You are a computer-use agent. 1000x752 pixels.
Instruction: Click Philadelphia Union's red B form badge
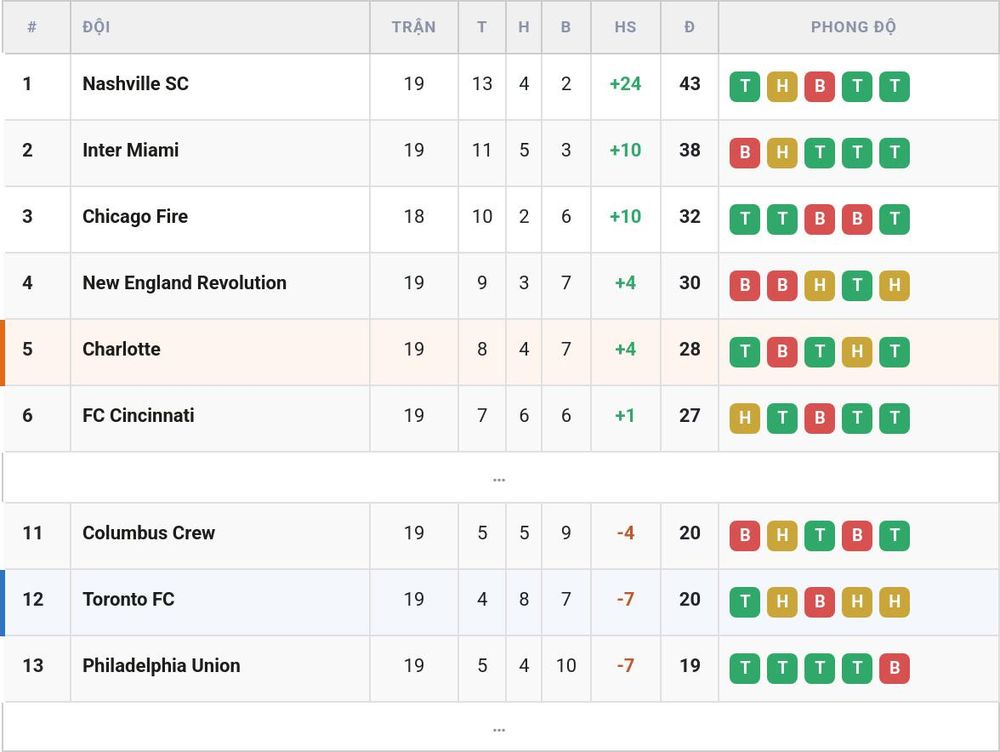[x=894, y=668]
